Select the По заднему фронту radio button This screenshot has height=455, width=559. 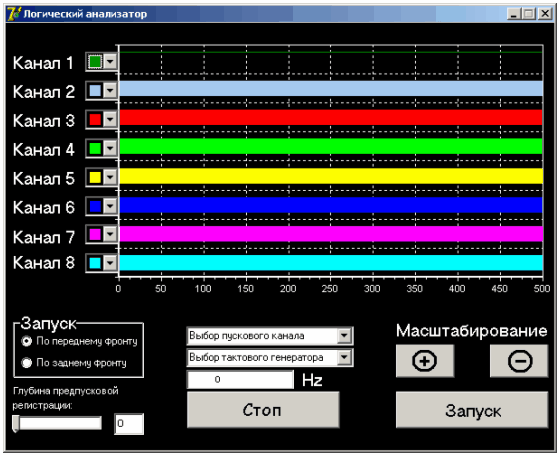point(27,363)
